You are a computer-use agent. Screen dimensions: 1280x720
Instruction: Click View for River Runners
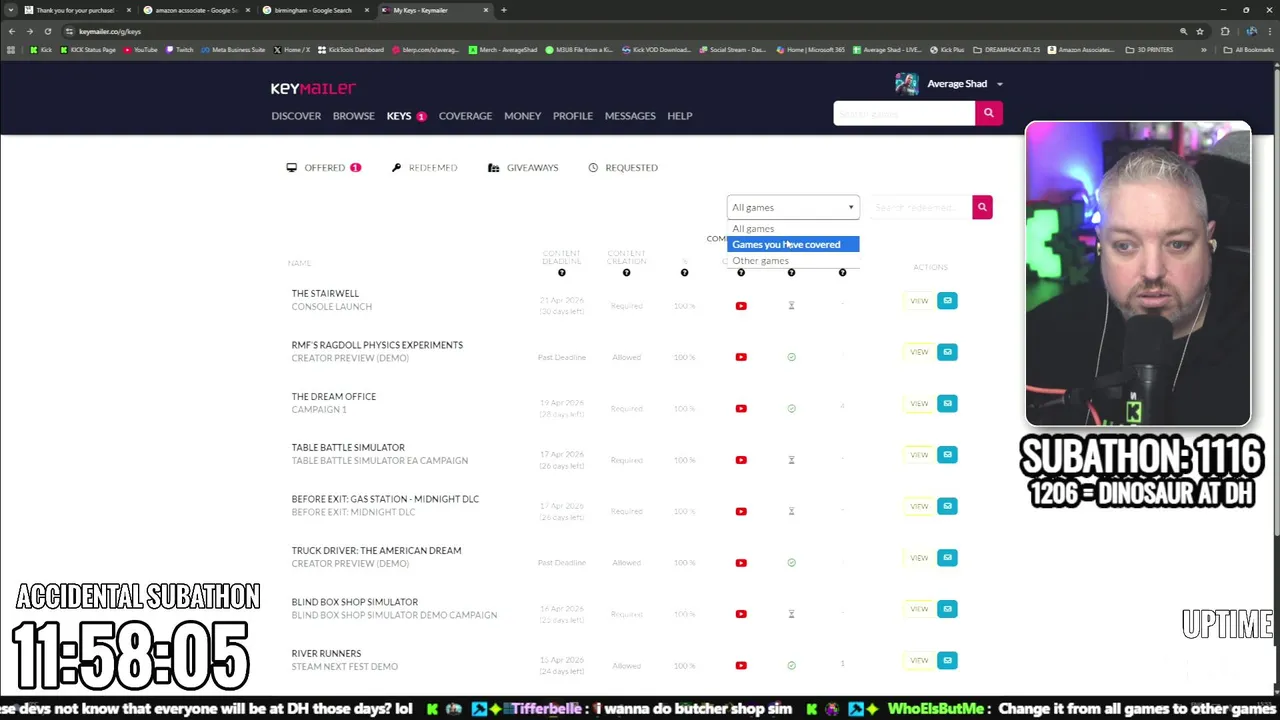pos(919,660)
